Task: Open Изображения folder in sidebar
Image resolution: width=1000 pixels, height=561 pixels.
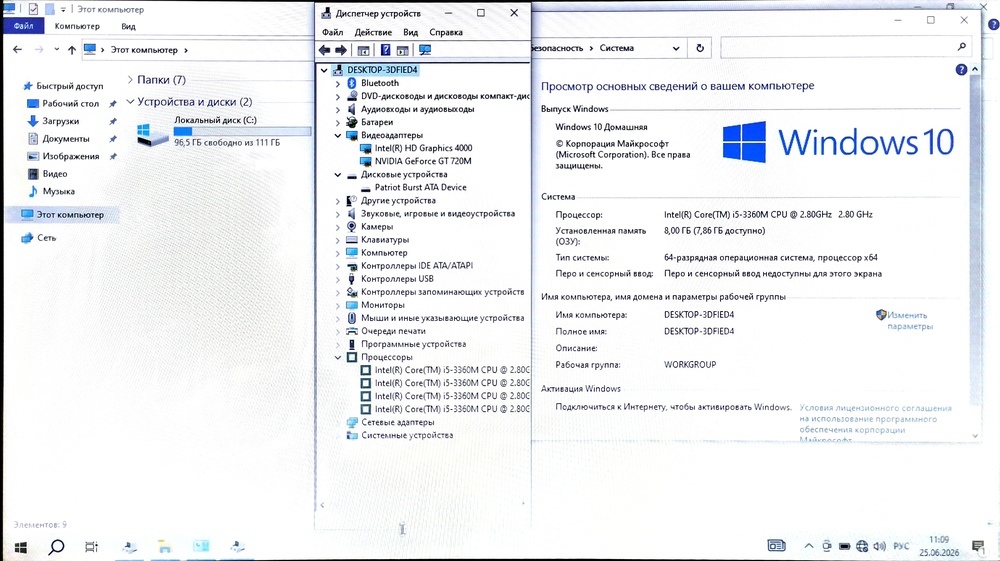Action: (63, 156)
